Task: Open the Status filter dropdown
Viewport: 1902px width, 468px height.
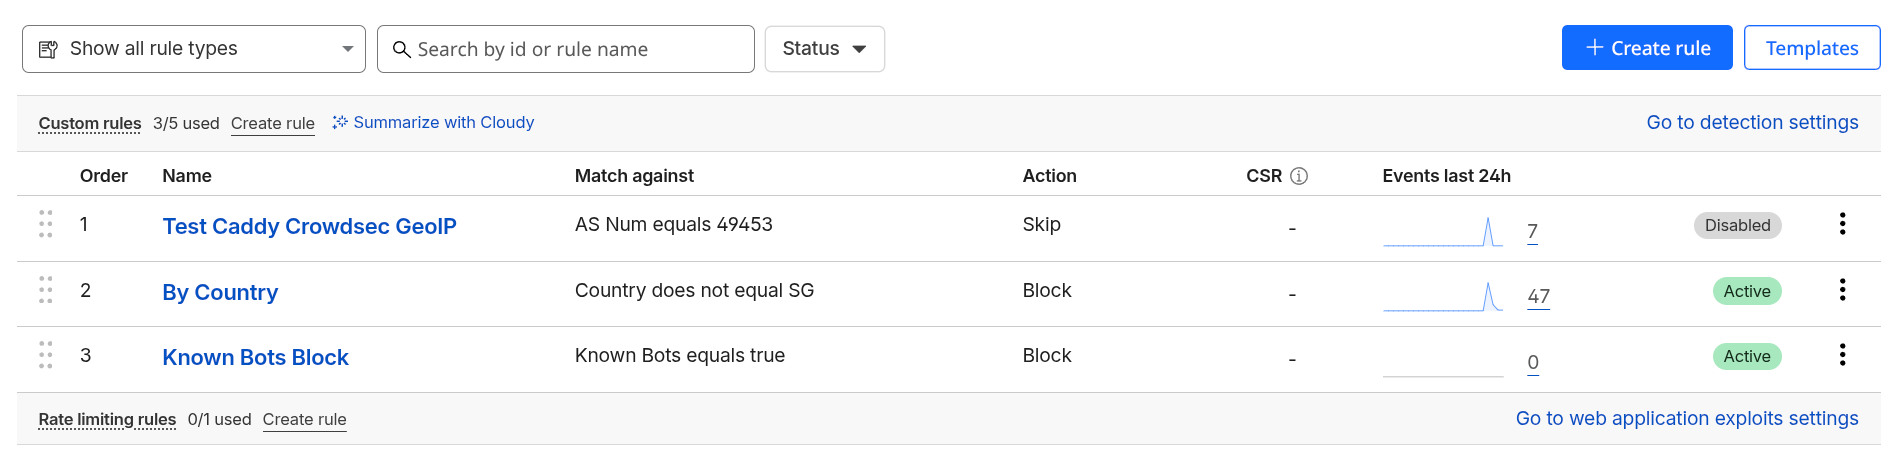Action: pyautogui.click(x=824, y=49)
